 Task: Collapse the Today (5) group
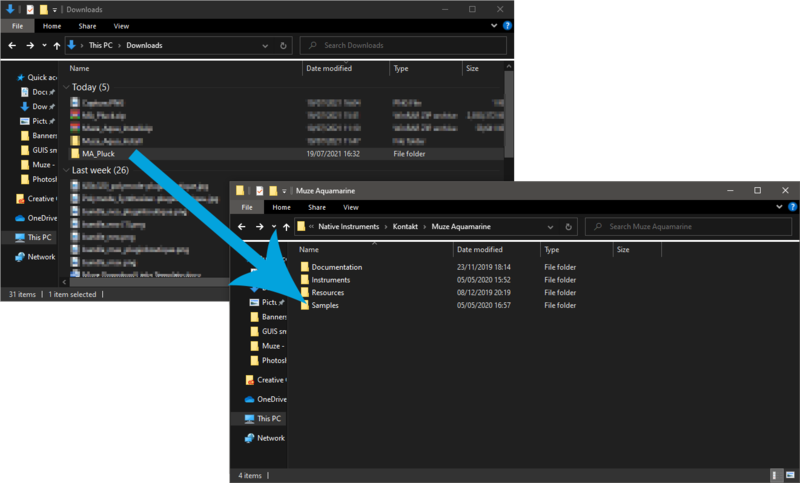tap(66, 87)
